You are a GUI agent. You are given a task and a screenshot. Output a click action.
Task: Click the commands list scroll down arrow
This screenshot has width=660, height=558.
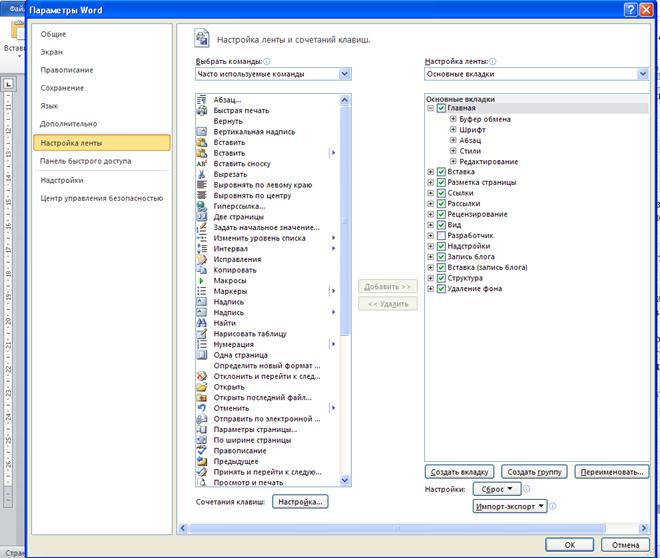[345, 481]
